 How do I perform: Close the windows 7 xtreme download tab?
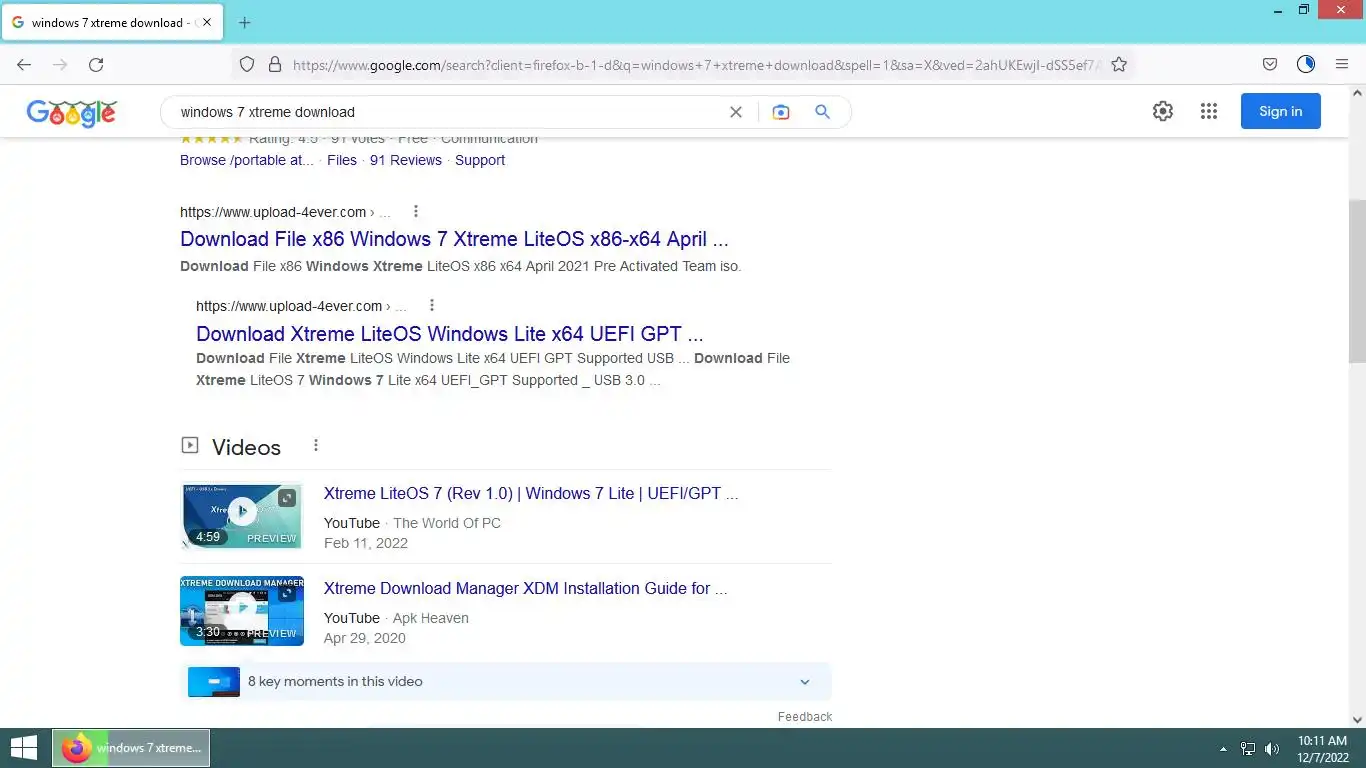click(x=207, y=22)
